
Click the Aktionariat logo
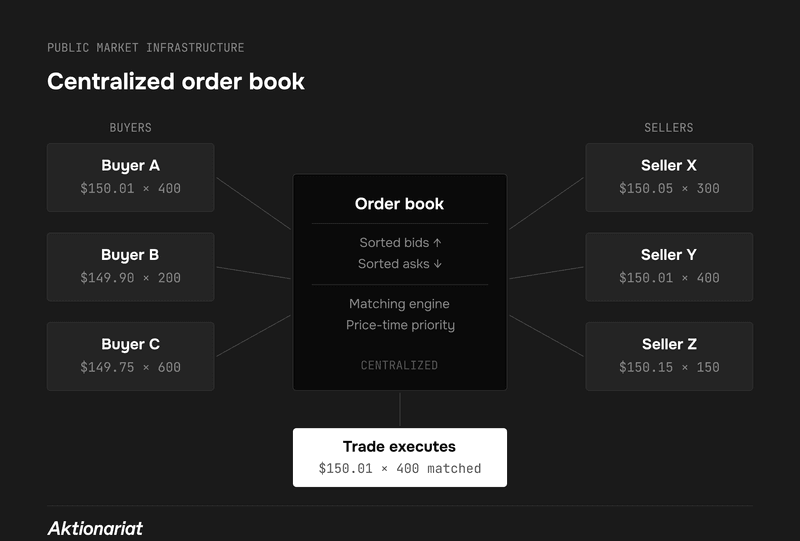[95, 528]
